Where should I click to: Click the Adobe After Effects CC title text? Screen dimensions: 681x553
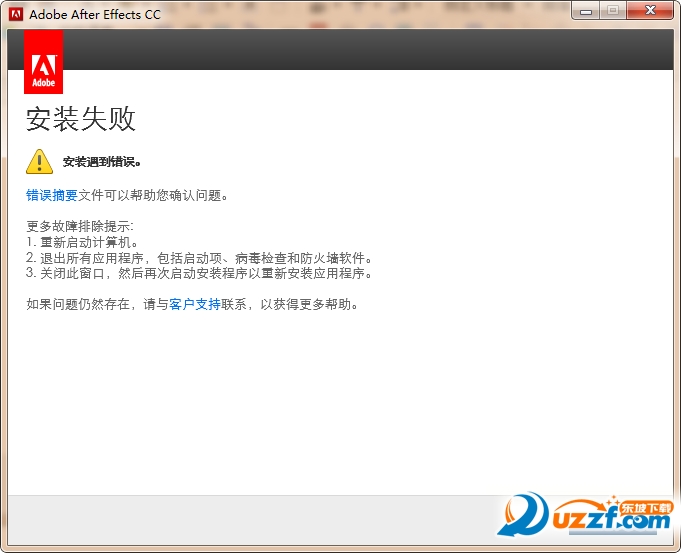(95, 14)
